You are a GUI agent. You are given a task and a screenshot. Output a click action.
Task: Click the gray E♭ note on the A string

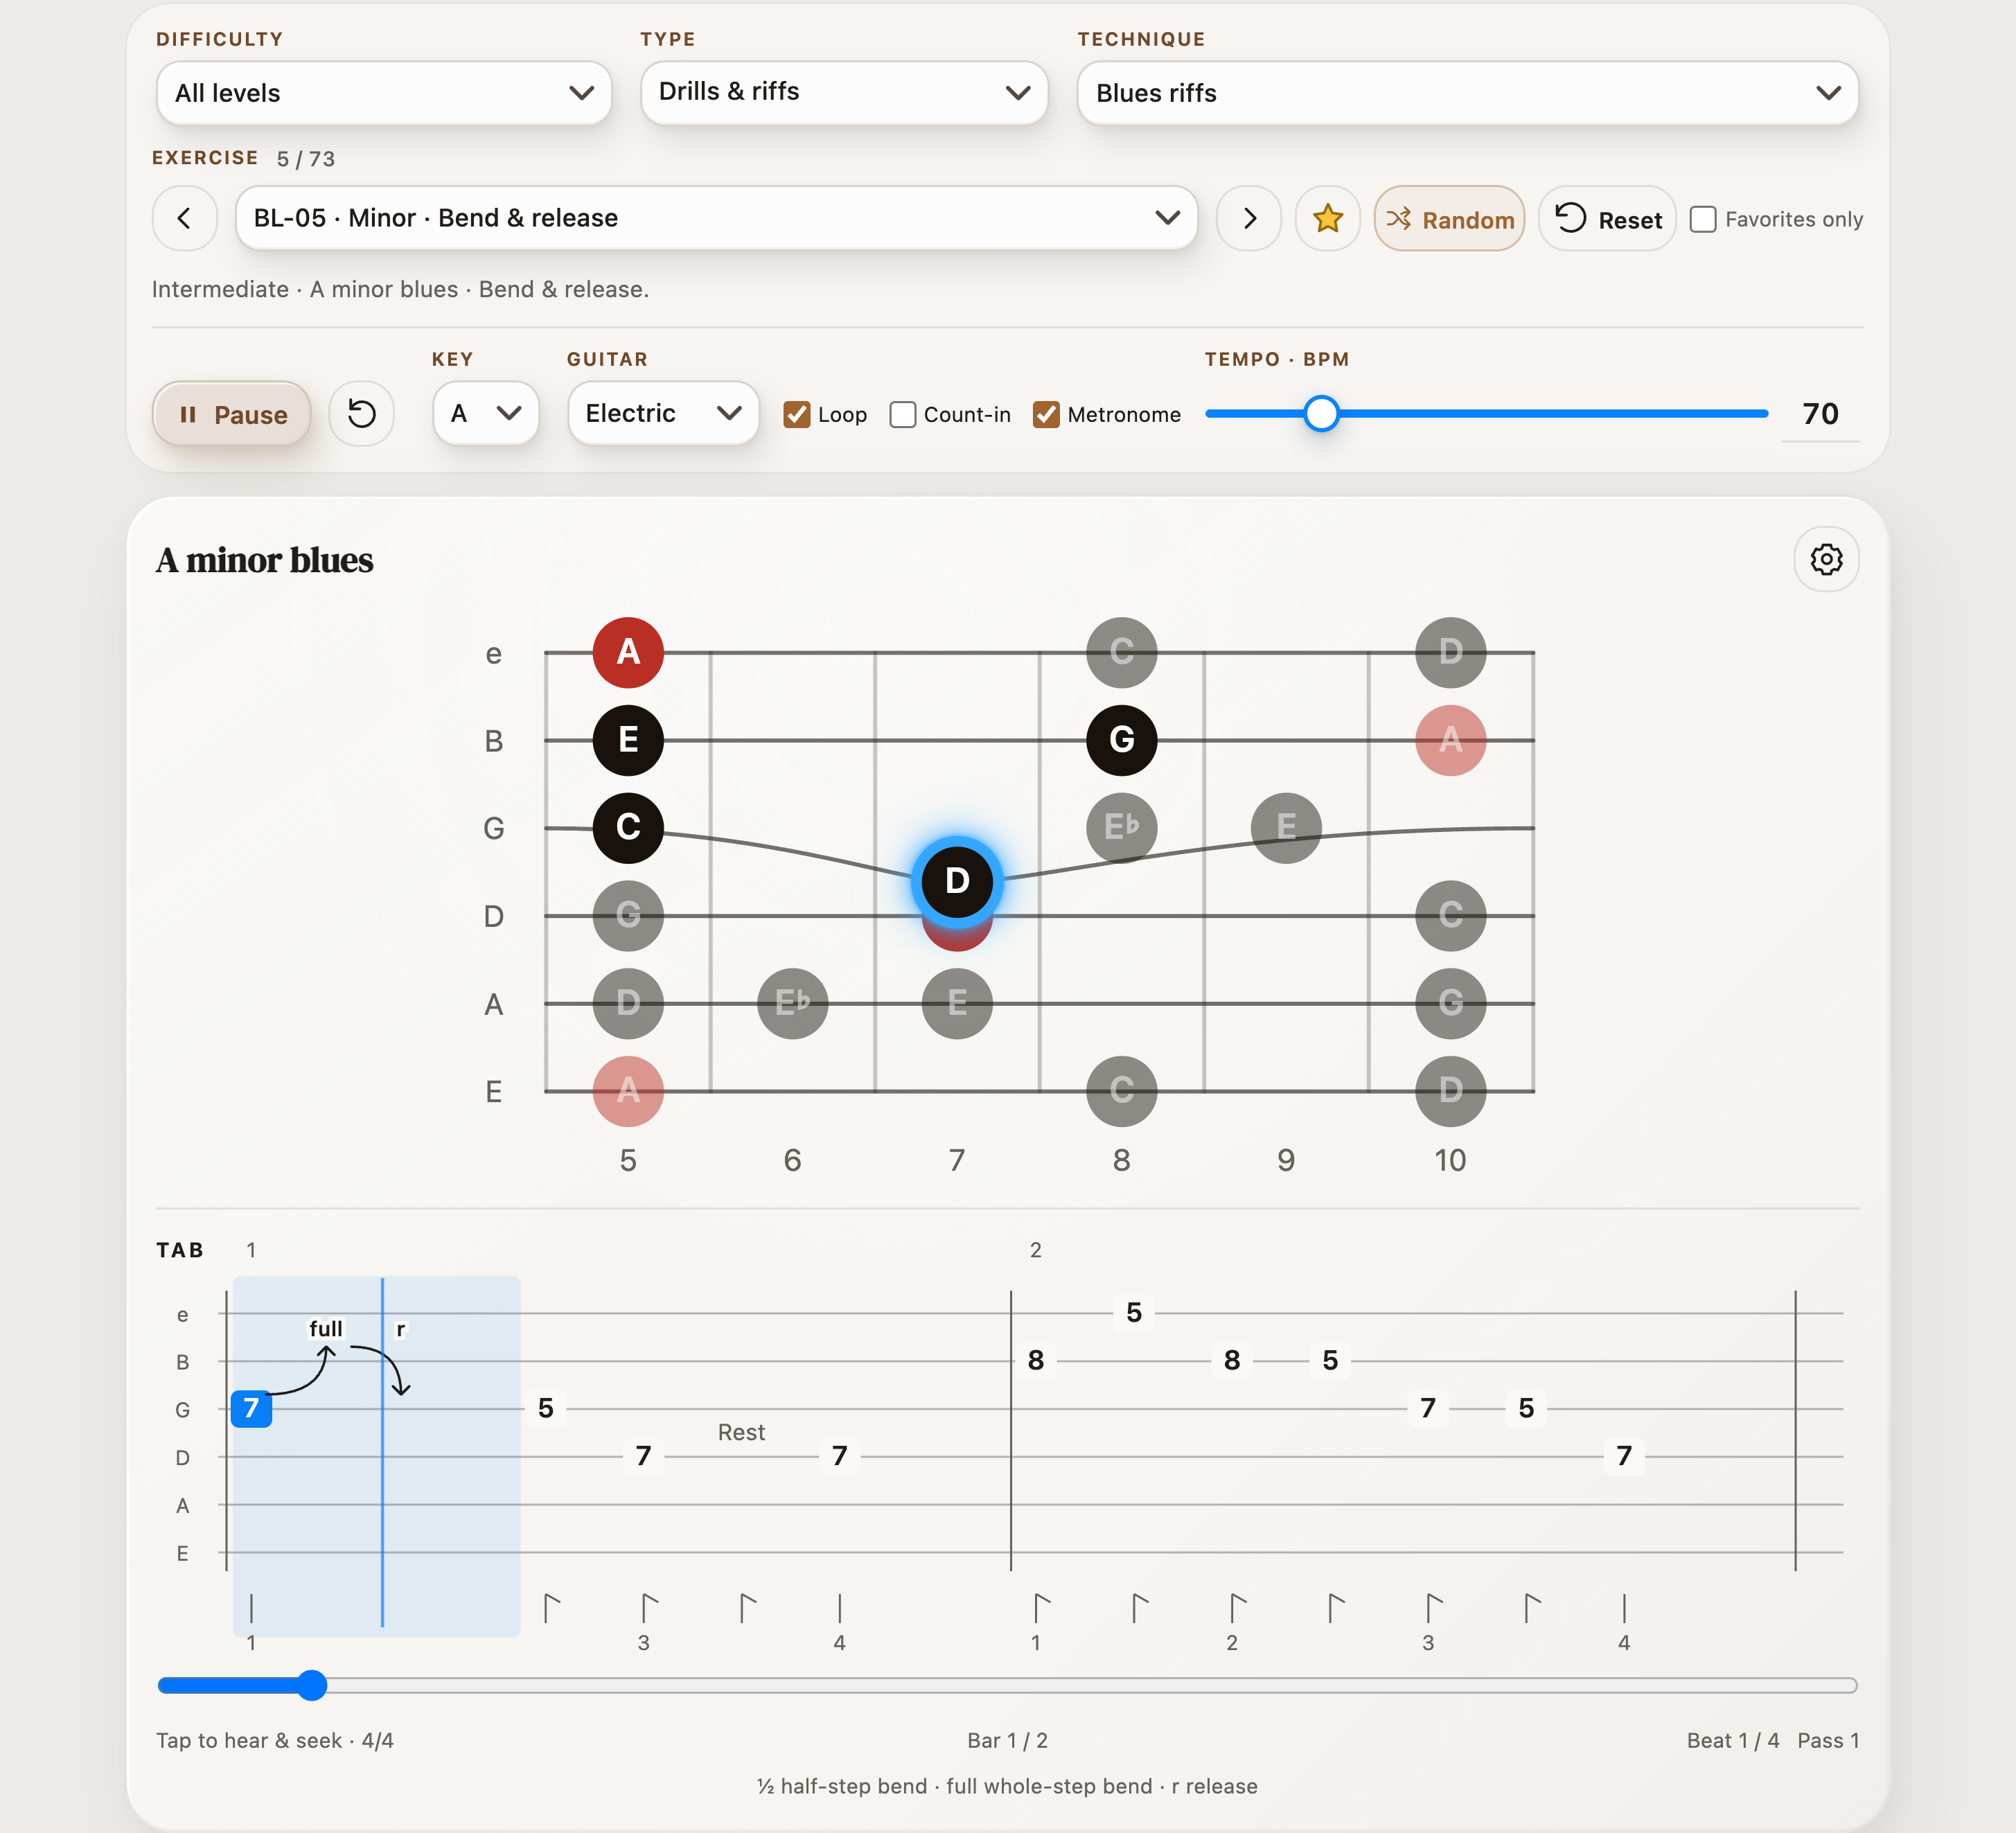pos(792,1003)
